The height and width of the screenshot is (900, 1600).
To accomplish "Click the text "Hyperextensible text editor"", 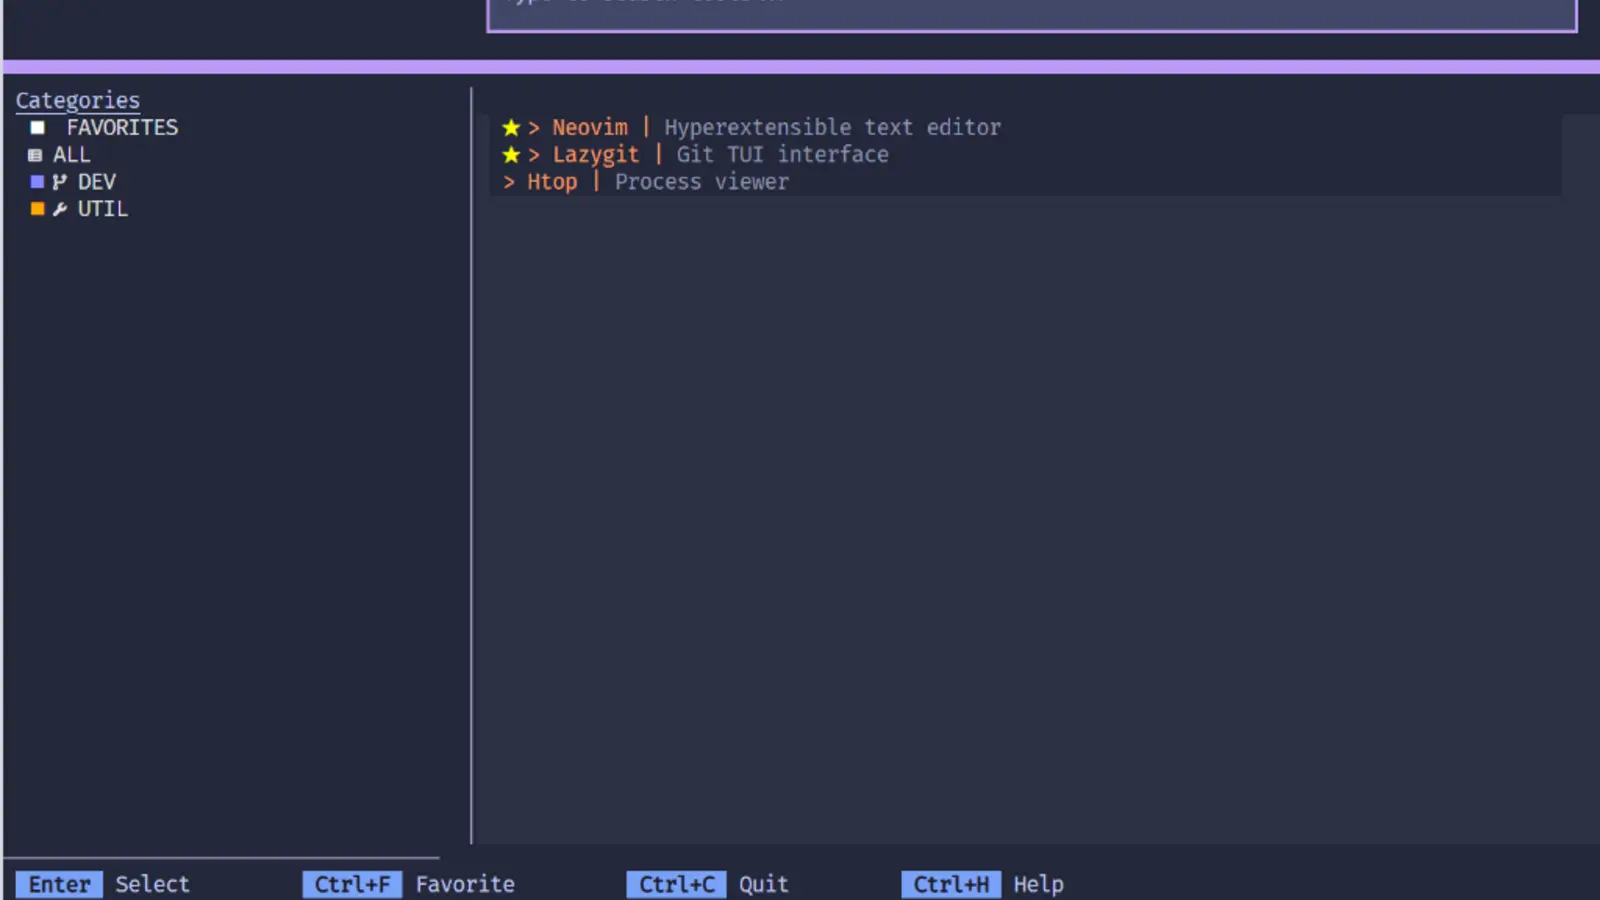I will 833,128.
